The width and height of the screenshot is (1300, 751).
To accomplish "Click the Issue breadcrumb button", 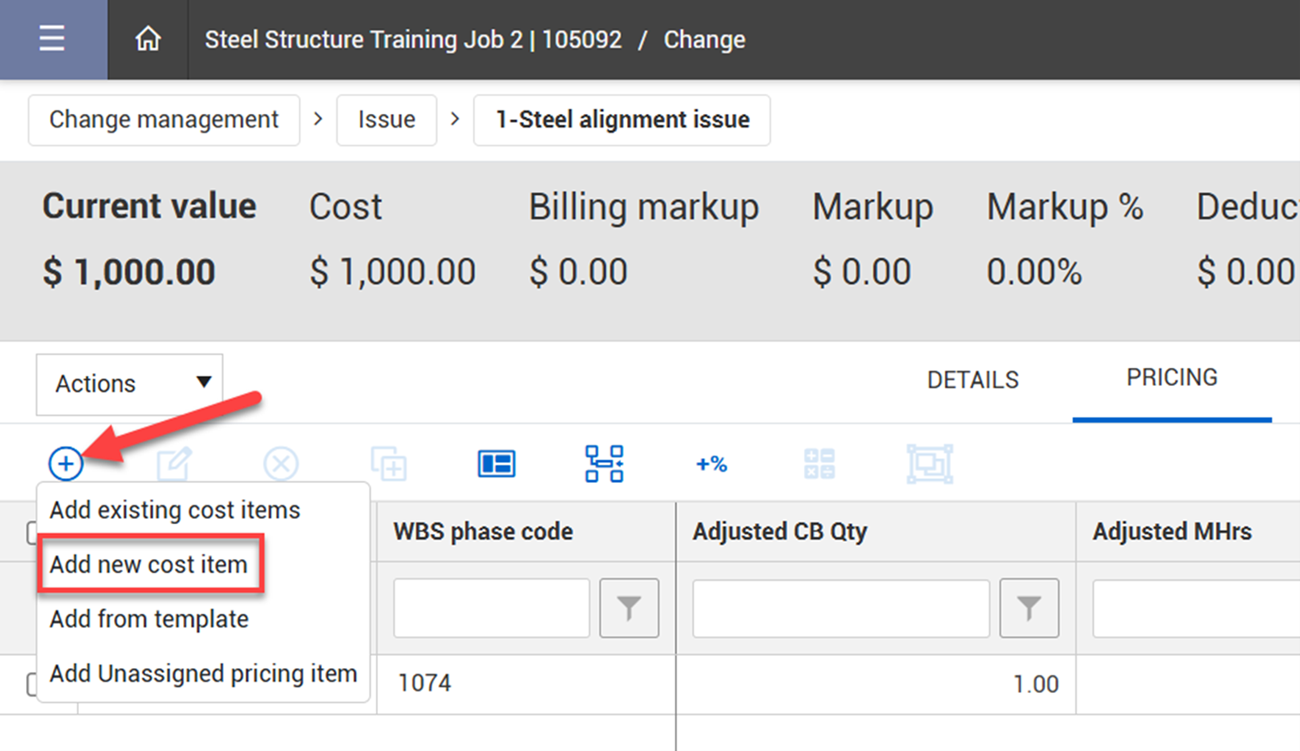I will (386, 120).
